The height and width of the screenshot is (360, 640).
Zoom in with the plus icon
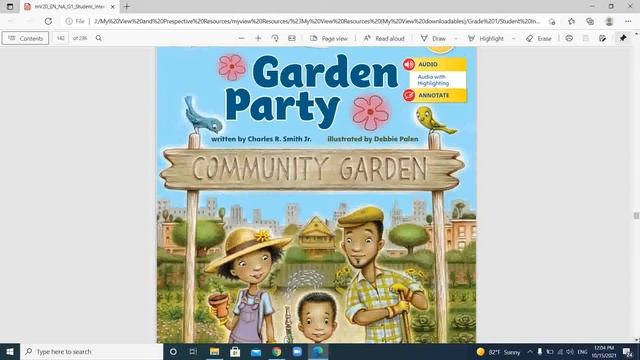click(258, 38)
